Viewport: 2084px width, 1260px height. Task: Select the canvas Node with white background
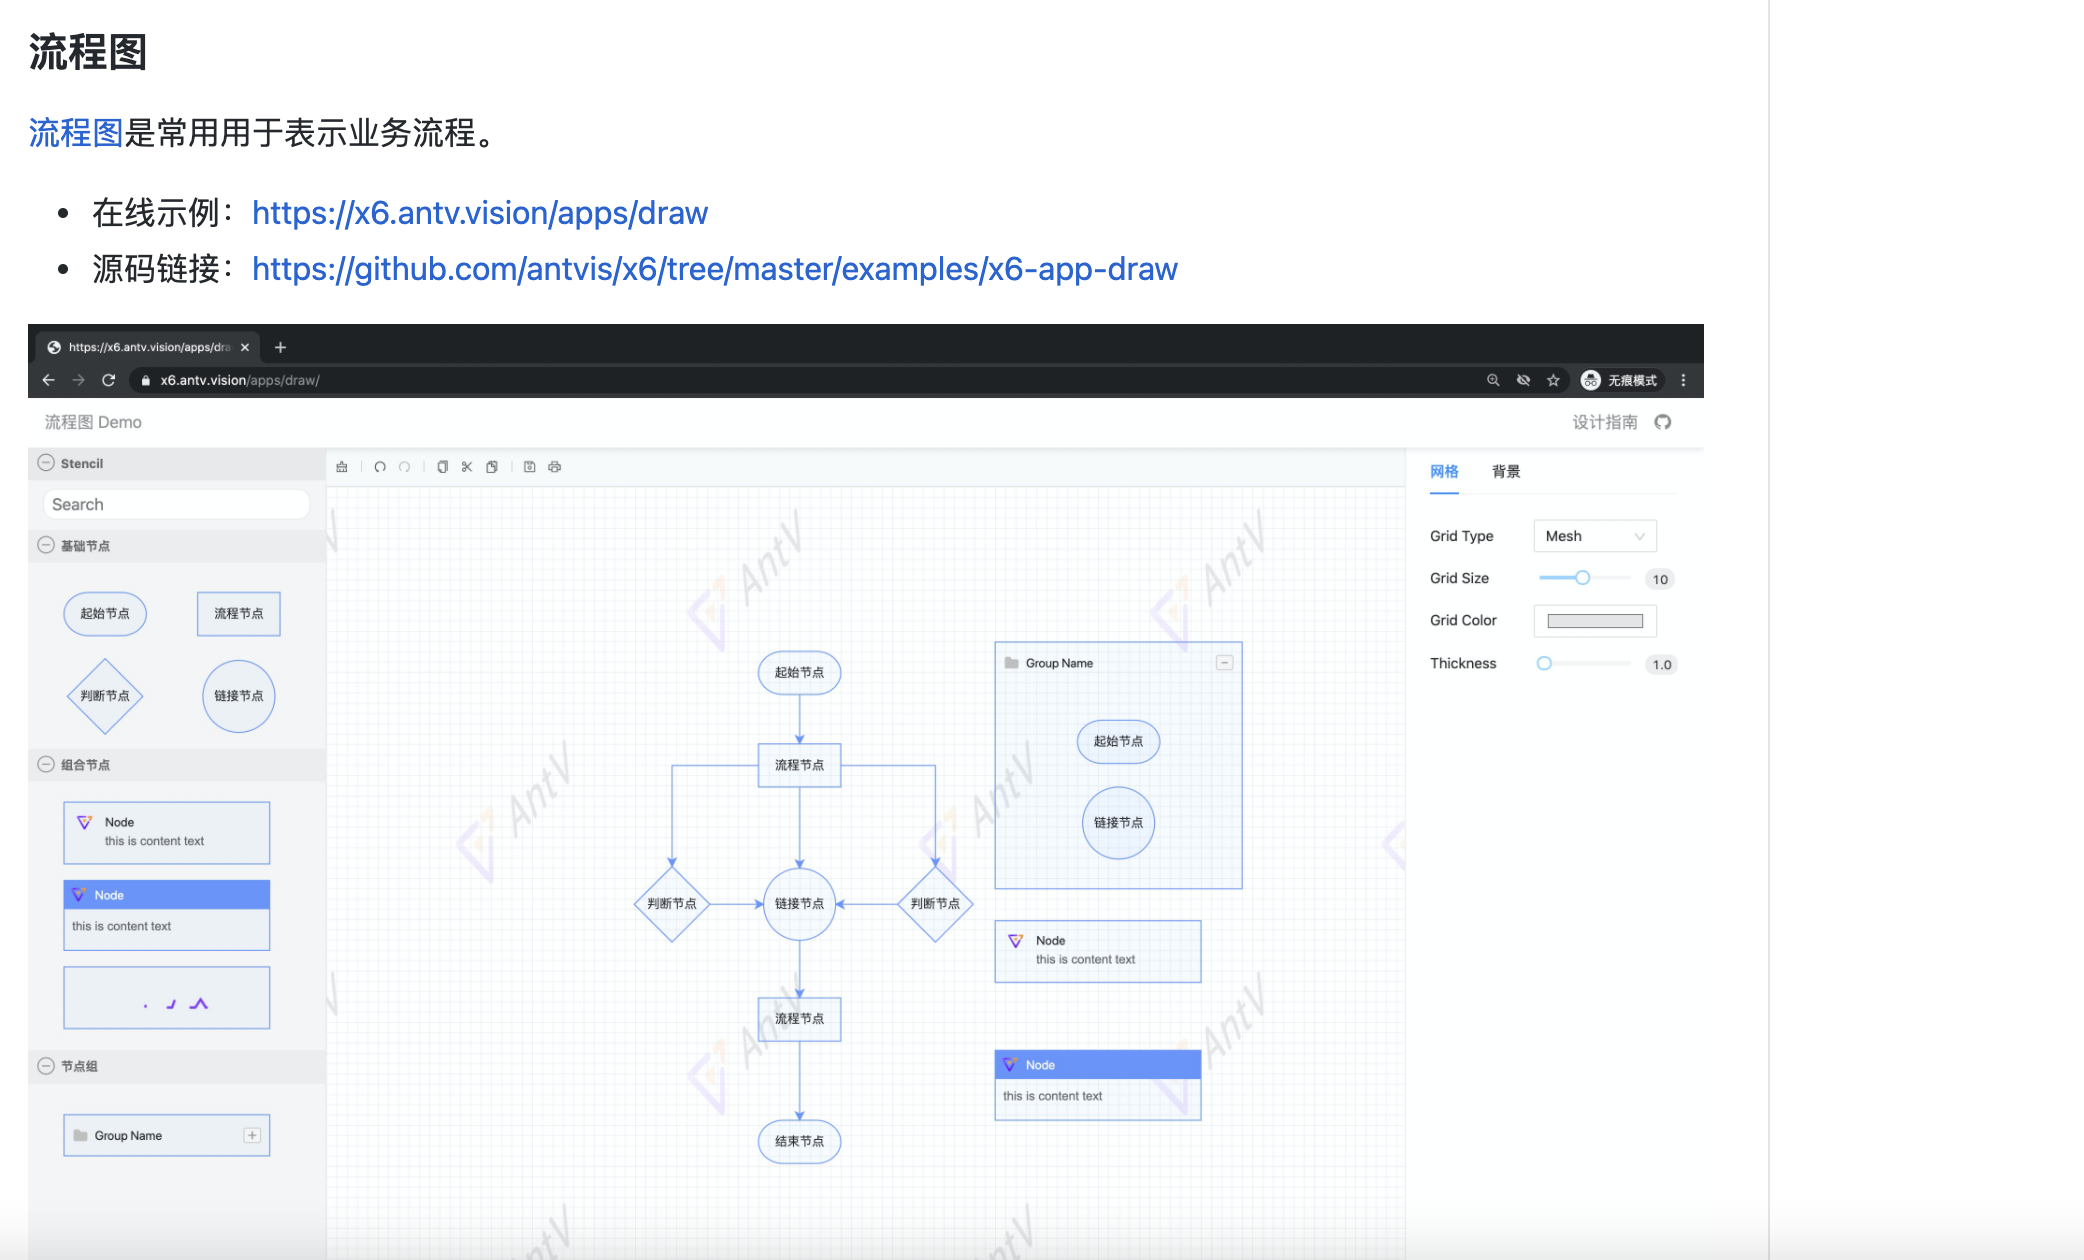1098,951
